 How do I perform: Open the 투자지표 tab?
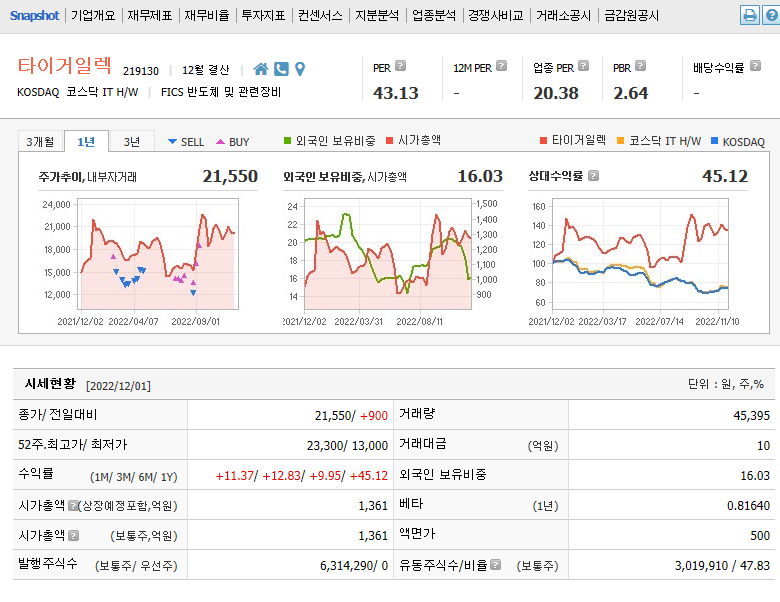click(x=264, y=15)
